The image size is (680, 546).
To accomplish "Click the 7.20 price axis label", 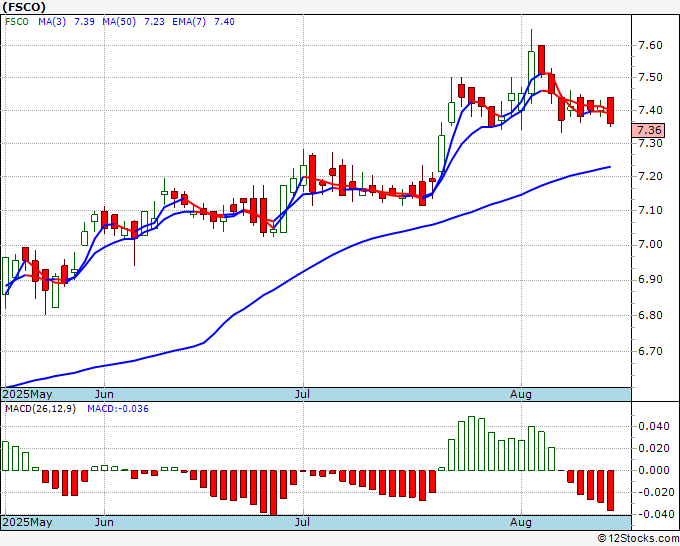I will coord(650,176).
